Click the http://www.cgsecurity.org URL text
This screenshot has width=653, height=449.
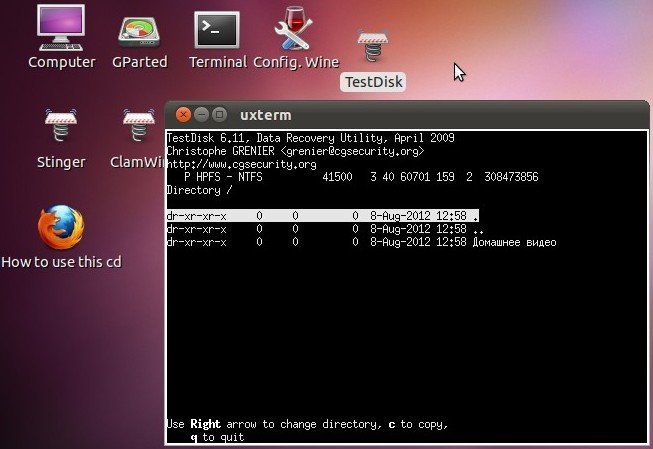coord(242,164)
